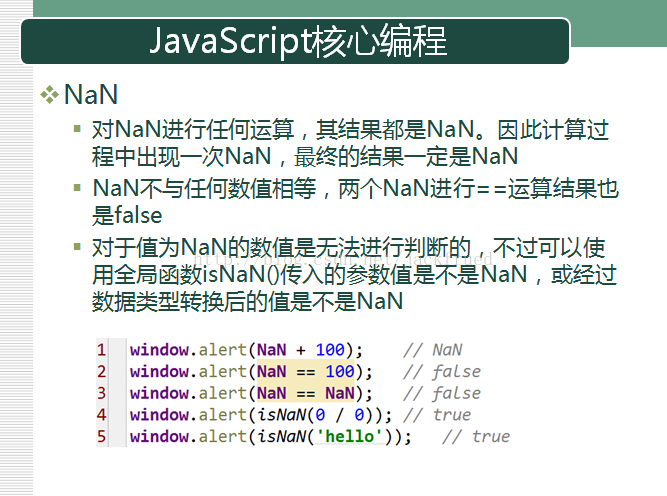The image size is (667, 496).
Task: Click code line 'window.alert(NaN + 100);'
Action: (246, 350)
